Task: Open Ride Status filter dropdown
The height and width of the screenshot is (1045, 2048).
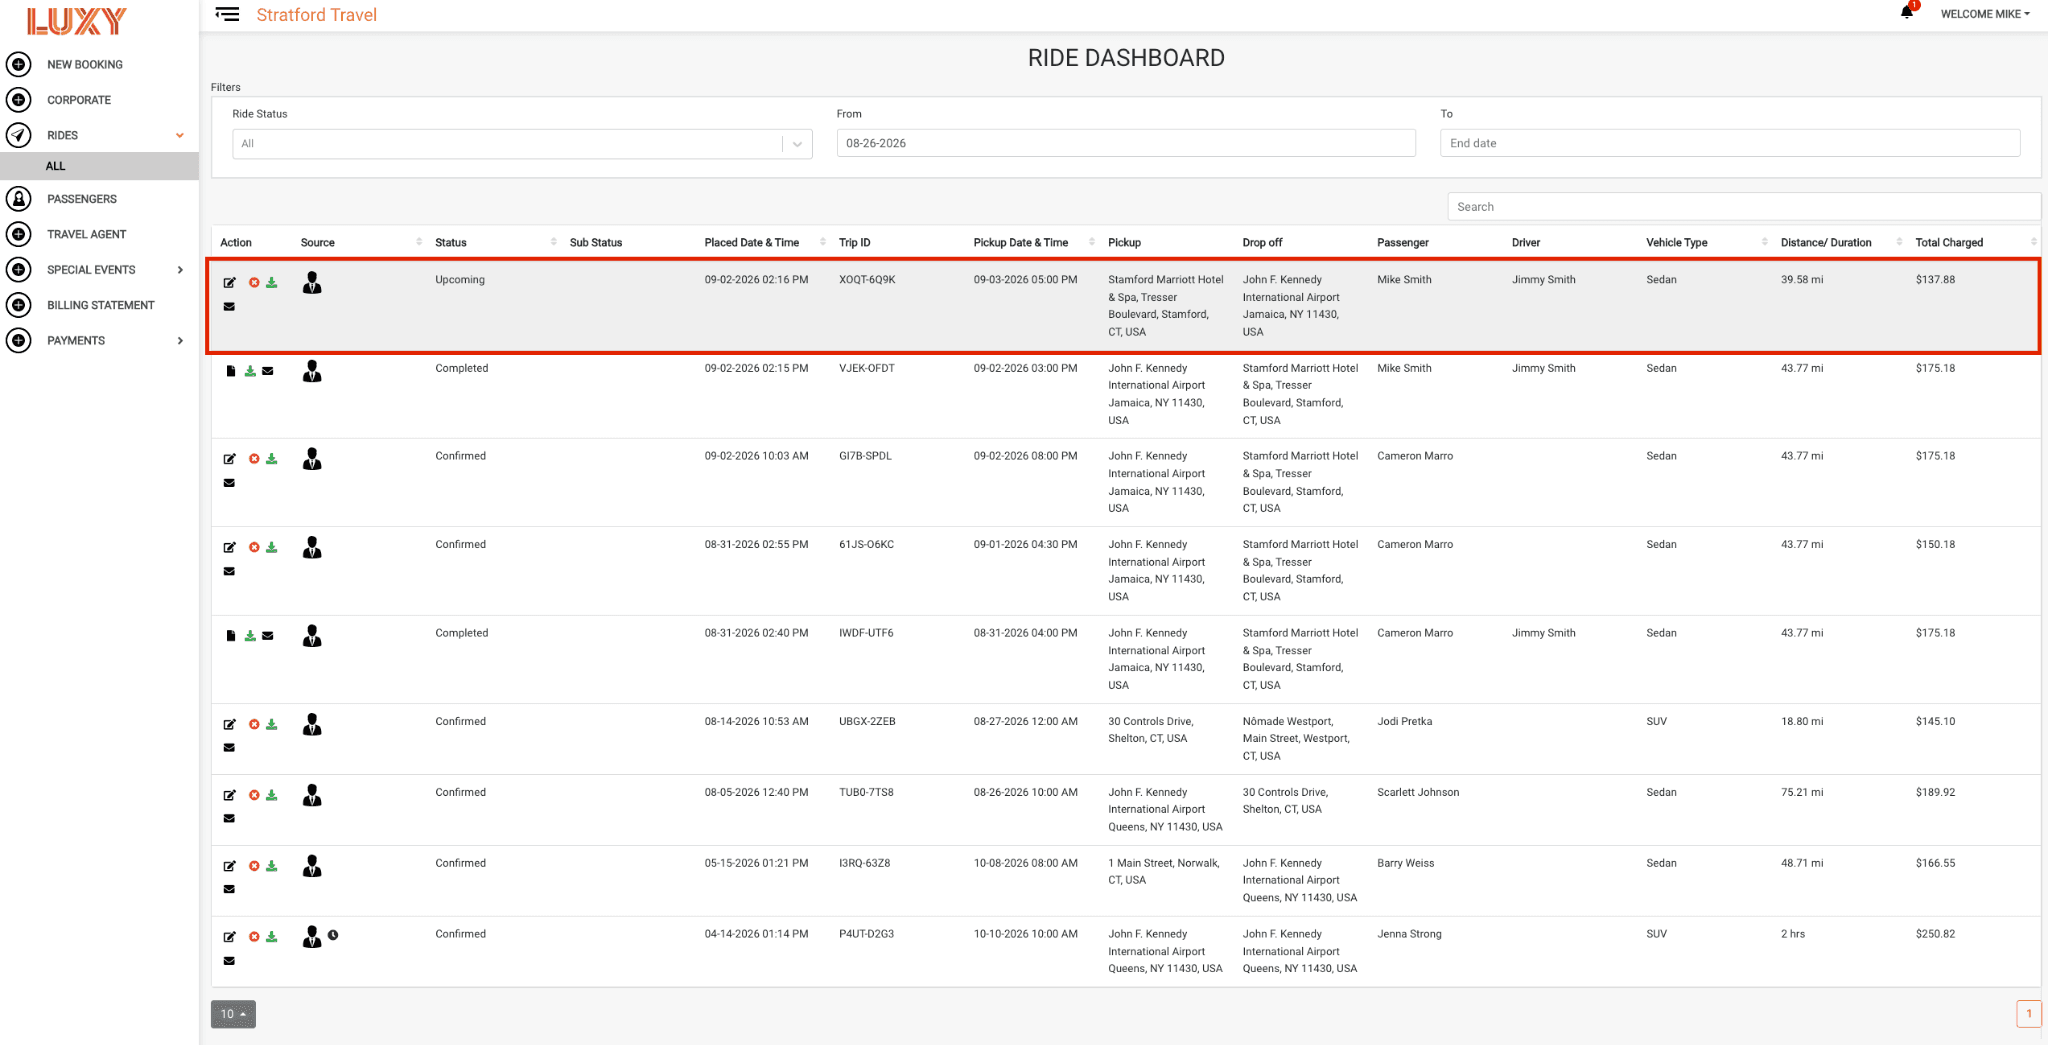Action: (522, 144)
